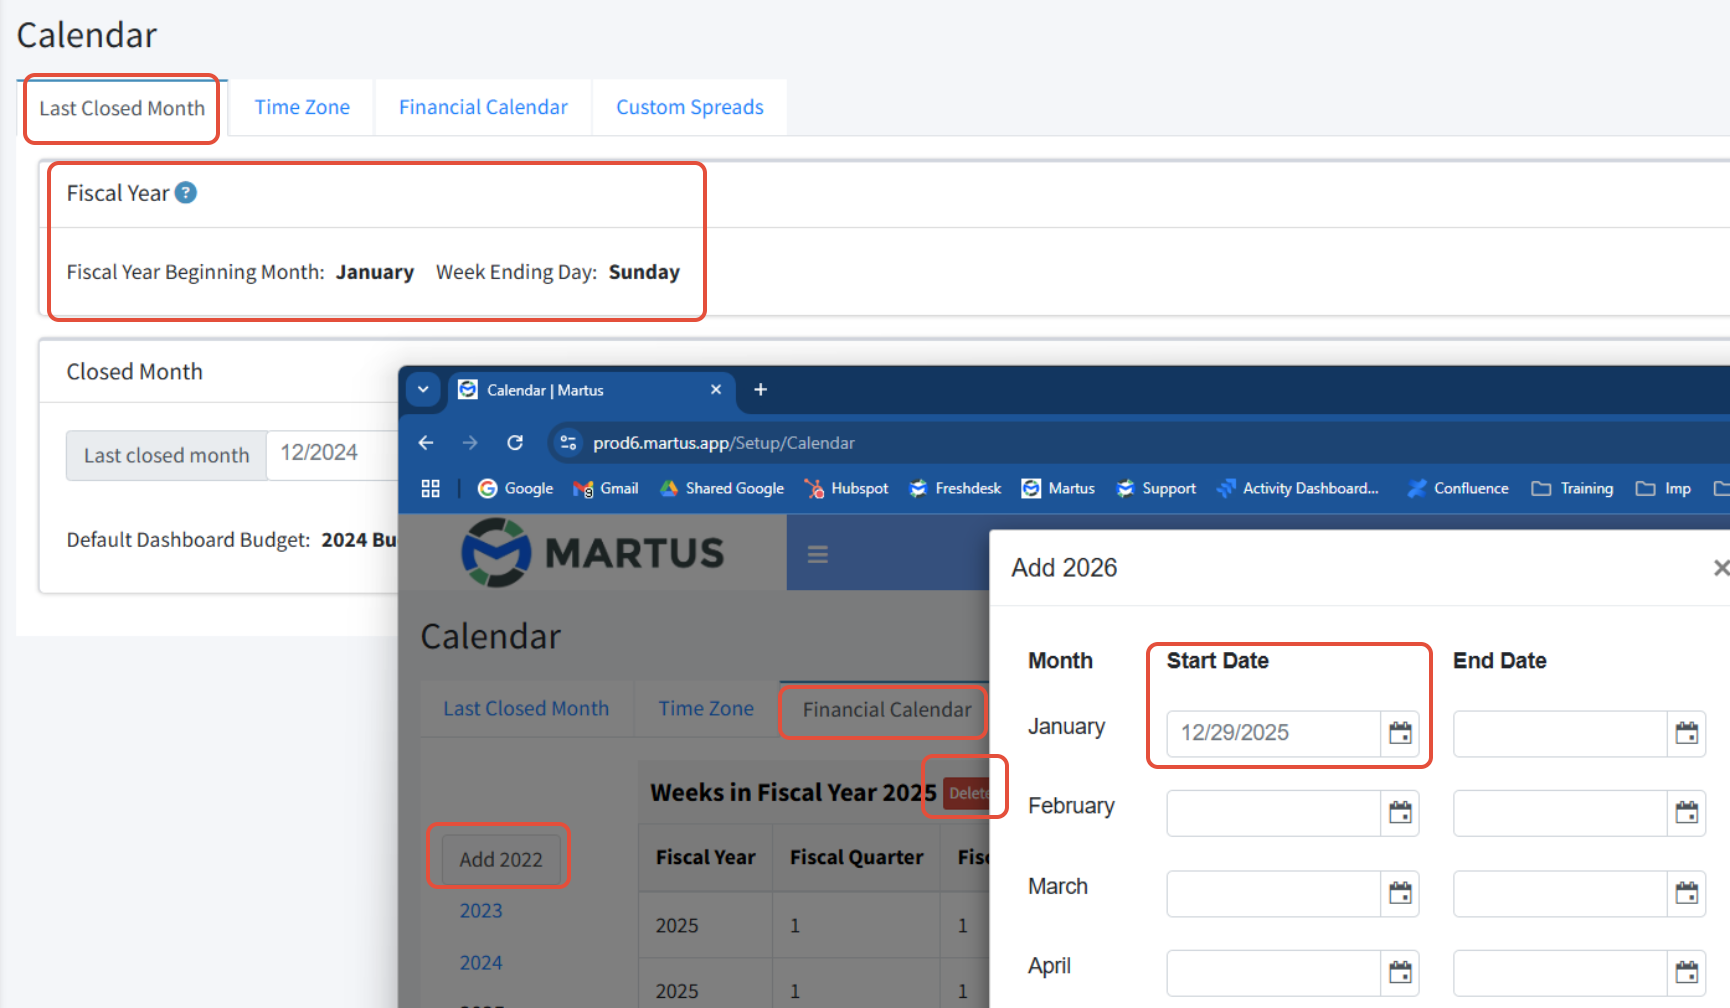The width and height of the screenshot is (1730, 1008).
Task: Click the Add 2022 button
Action: [501, 859]
